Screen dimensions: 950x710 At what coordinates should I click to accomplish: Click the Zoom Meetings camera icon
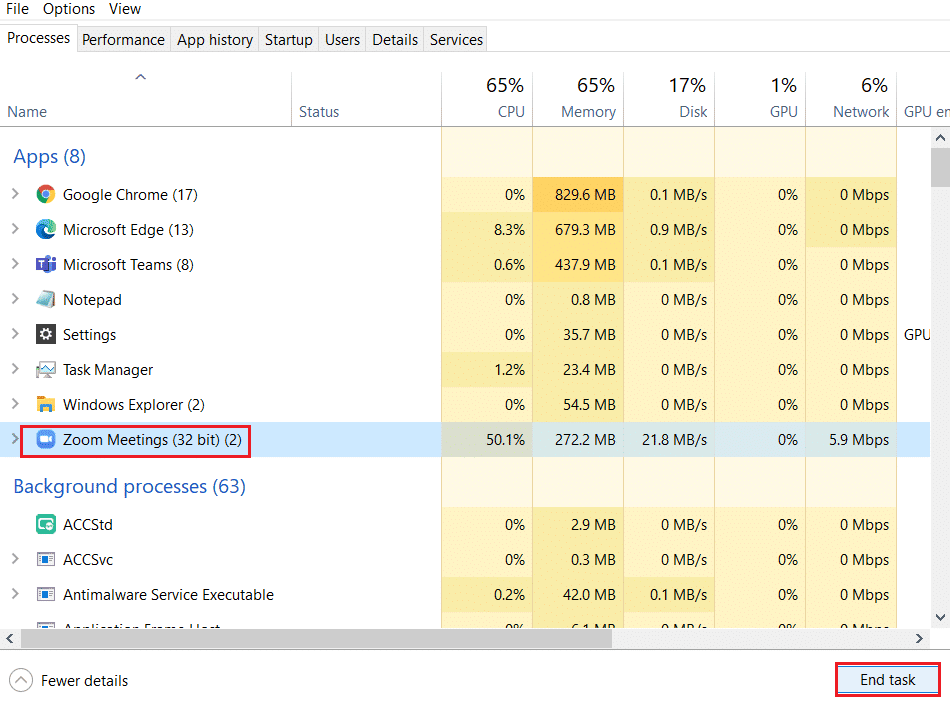pyautogui.click(x=46, y=439)
